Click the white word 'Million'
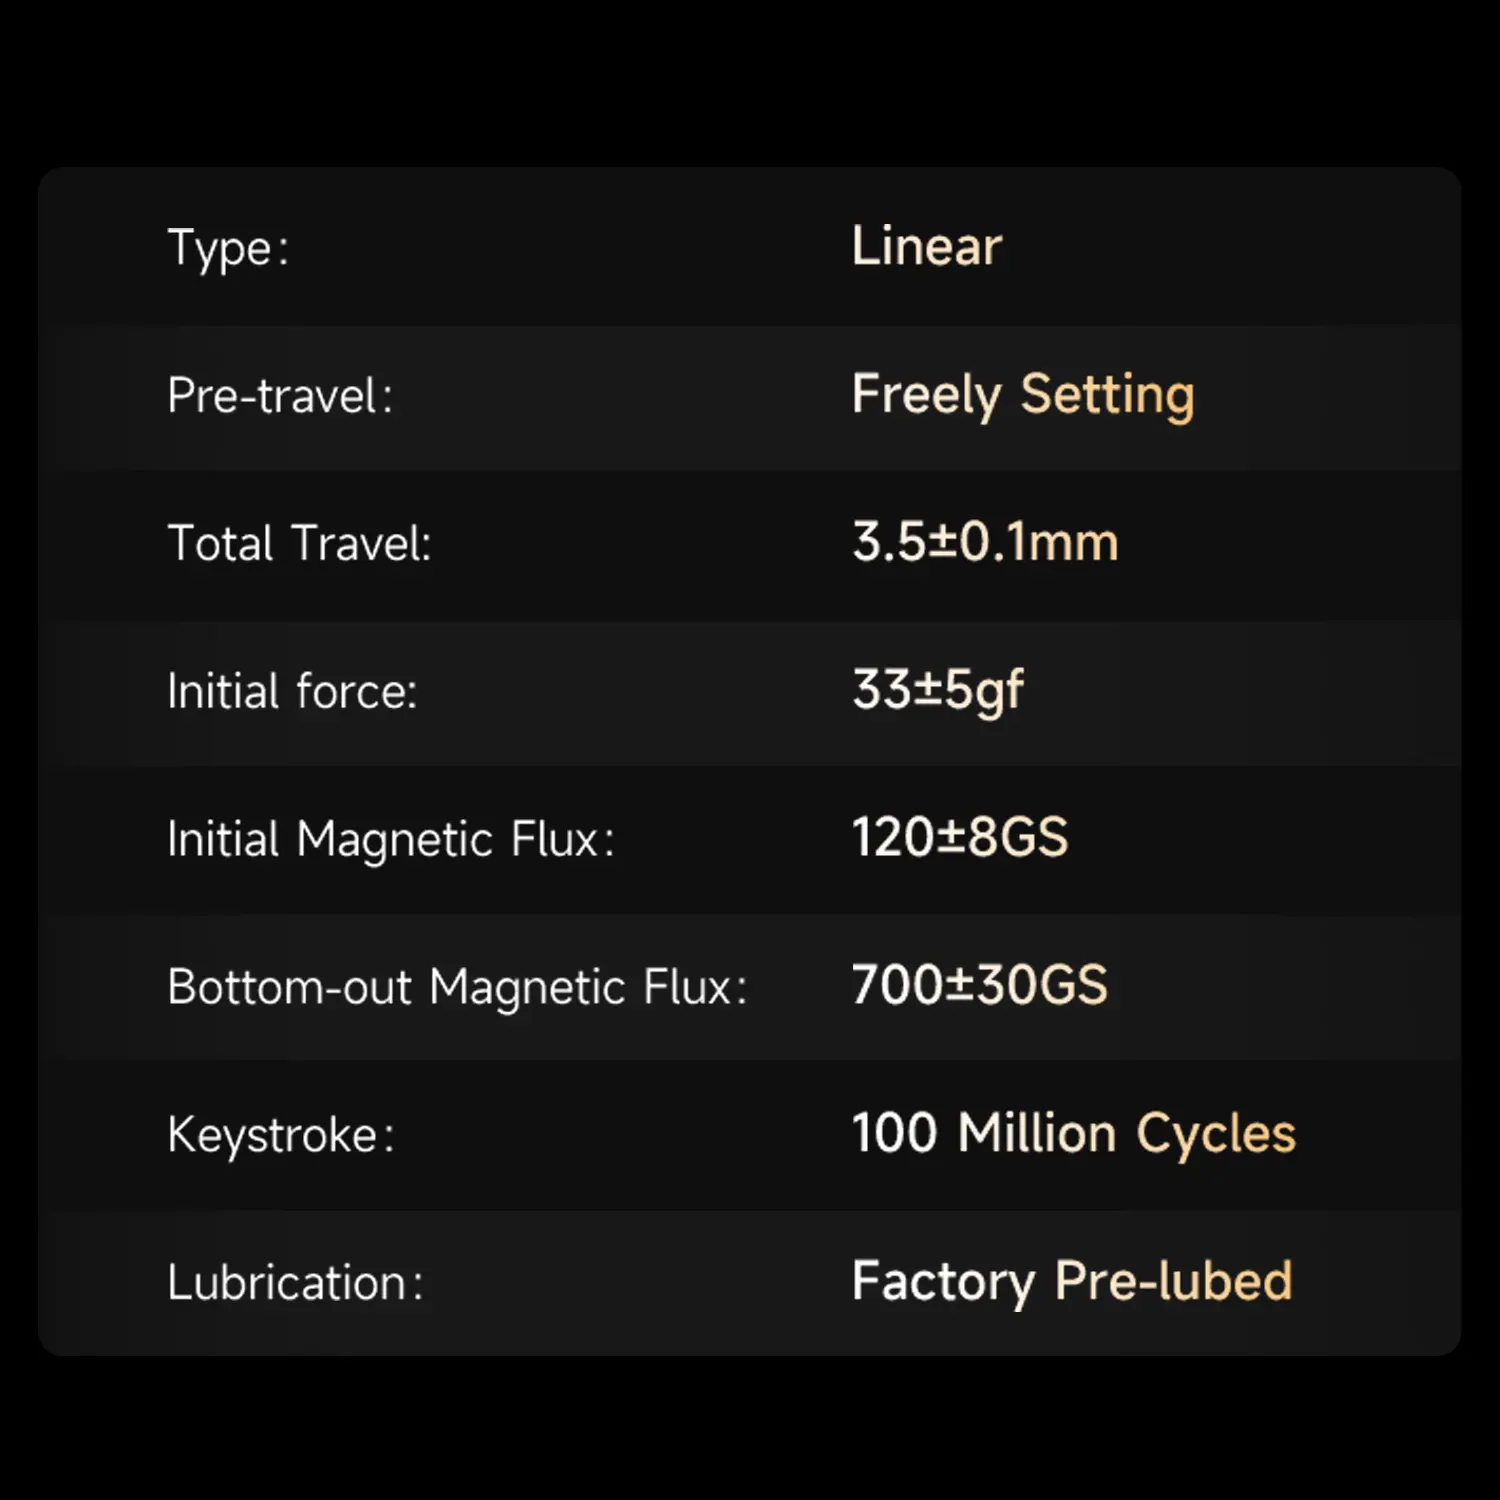The image size is (1500, 1500). coord(1036,1133)
